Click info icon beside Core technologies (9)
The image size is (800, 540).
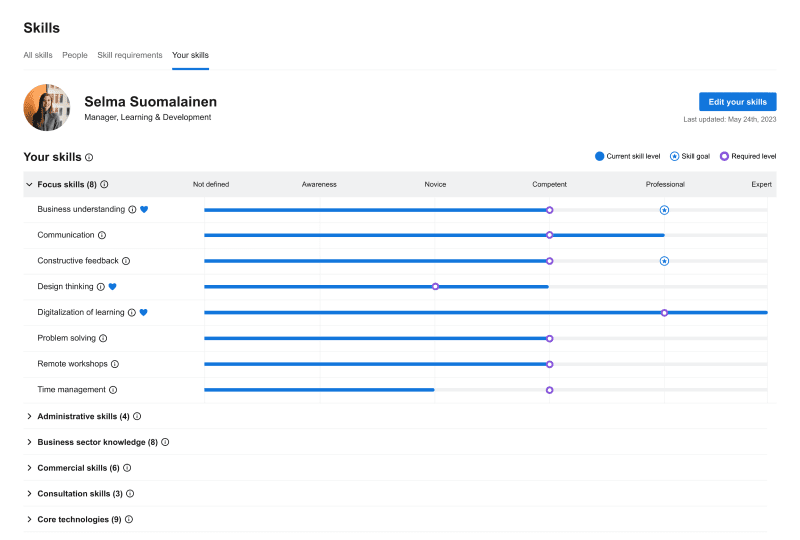click(129, 519)
